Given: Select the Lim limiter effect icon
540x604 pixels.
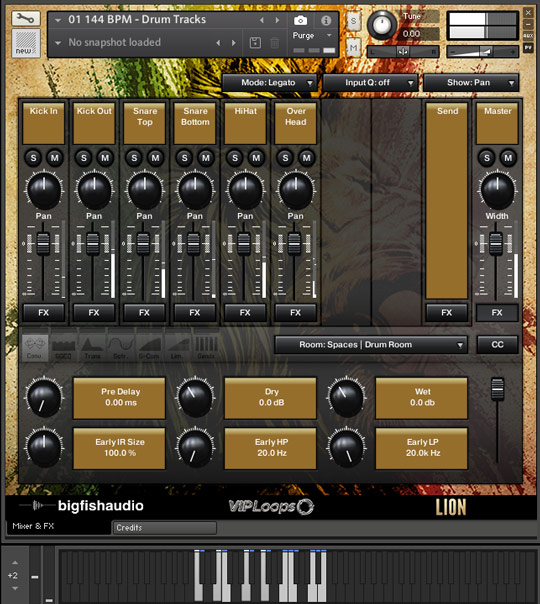Looking at the screenshot, I should pos(177,347).
